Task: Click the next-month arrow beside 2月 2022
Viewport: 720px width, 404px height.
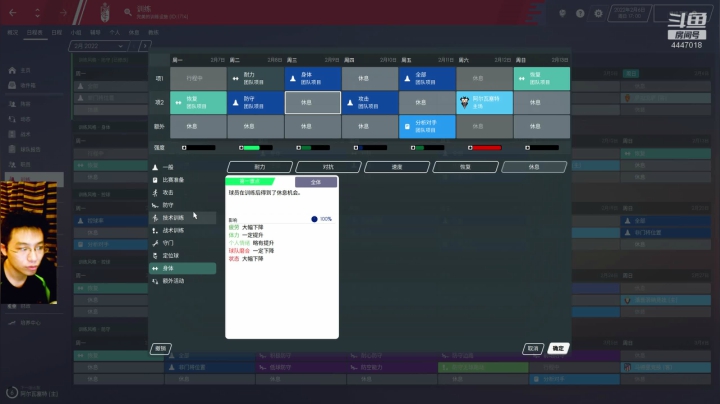Action: 145,46
